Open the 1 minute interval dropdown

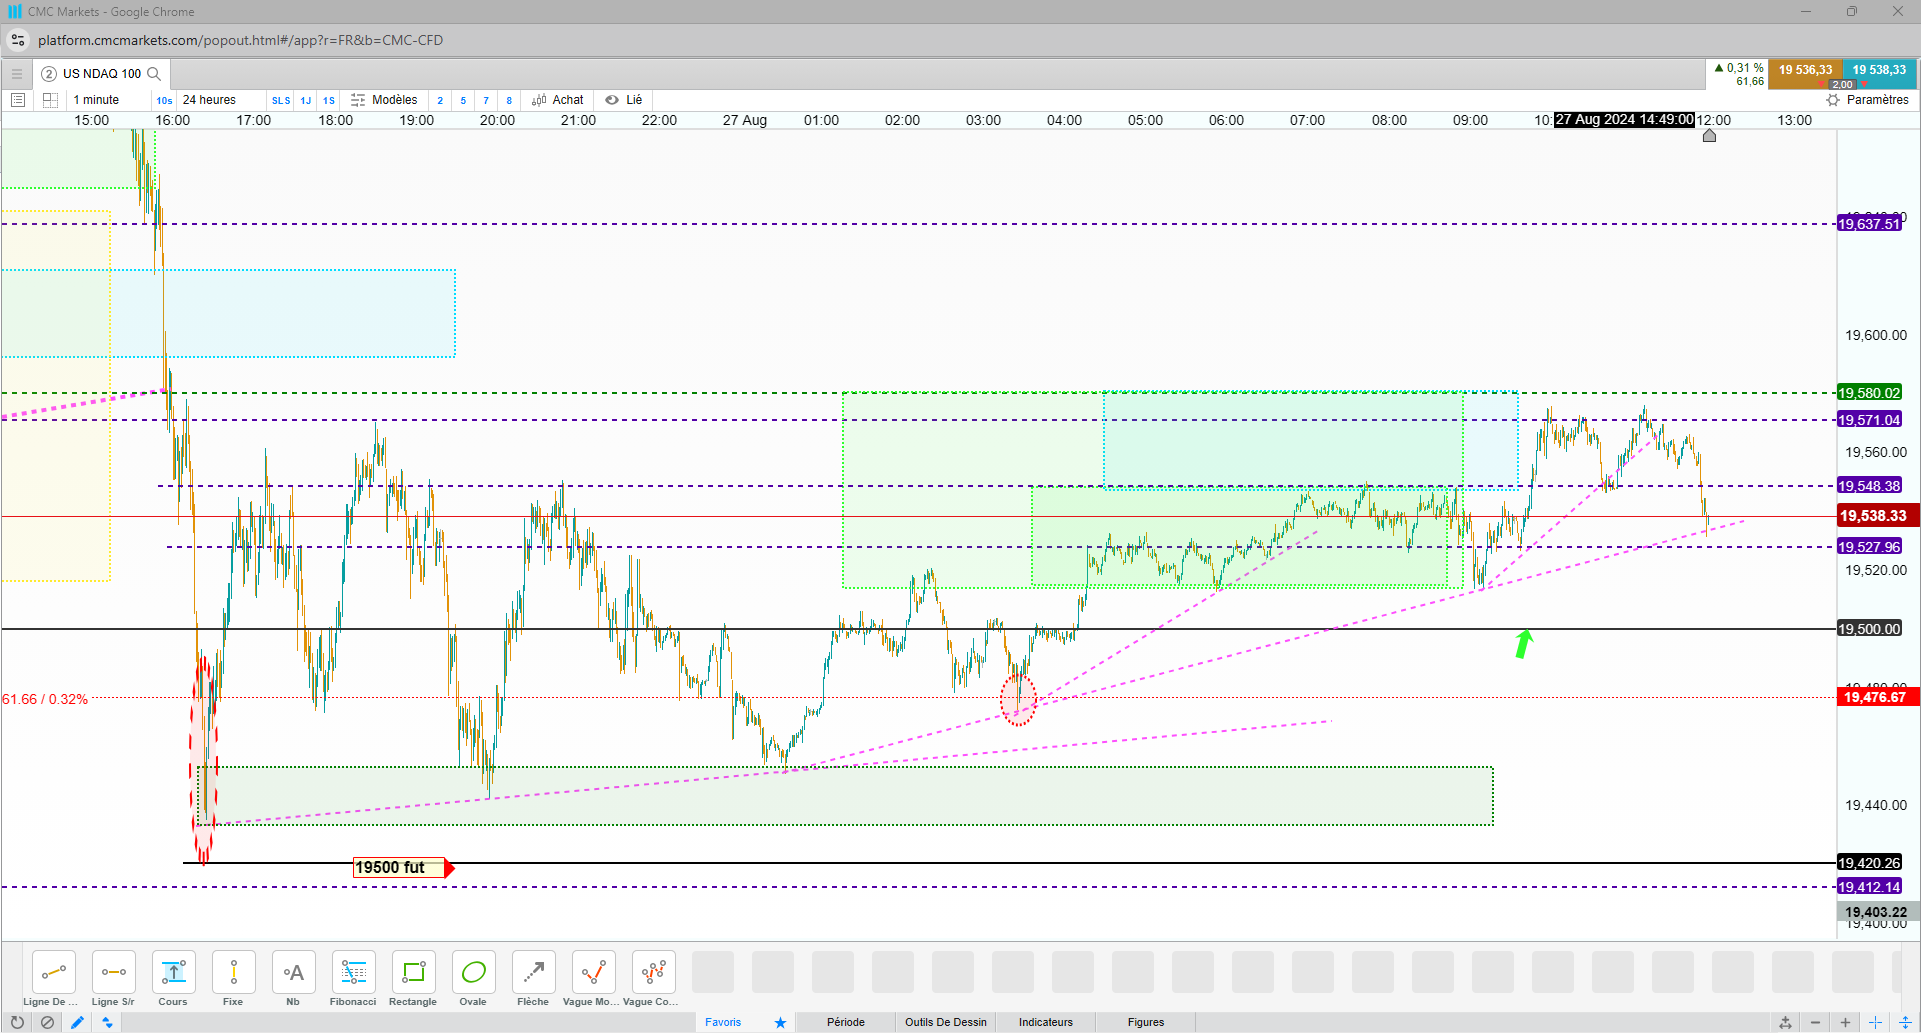(97, 100)
